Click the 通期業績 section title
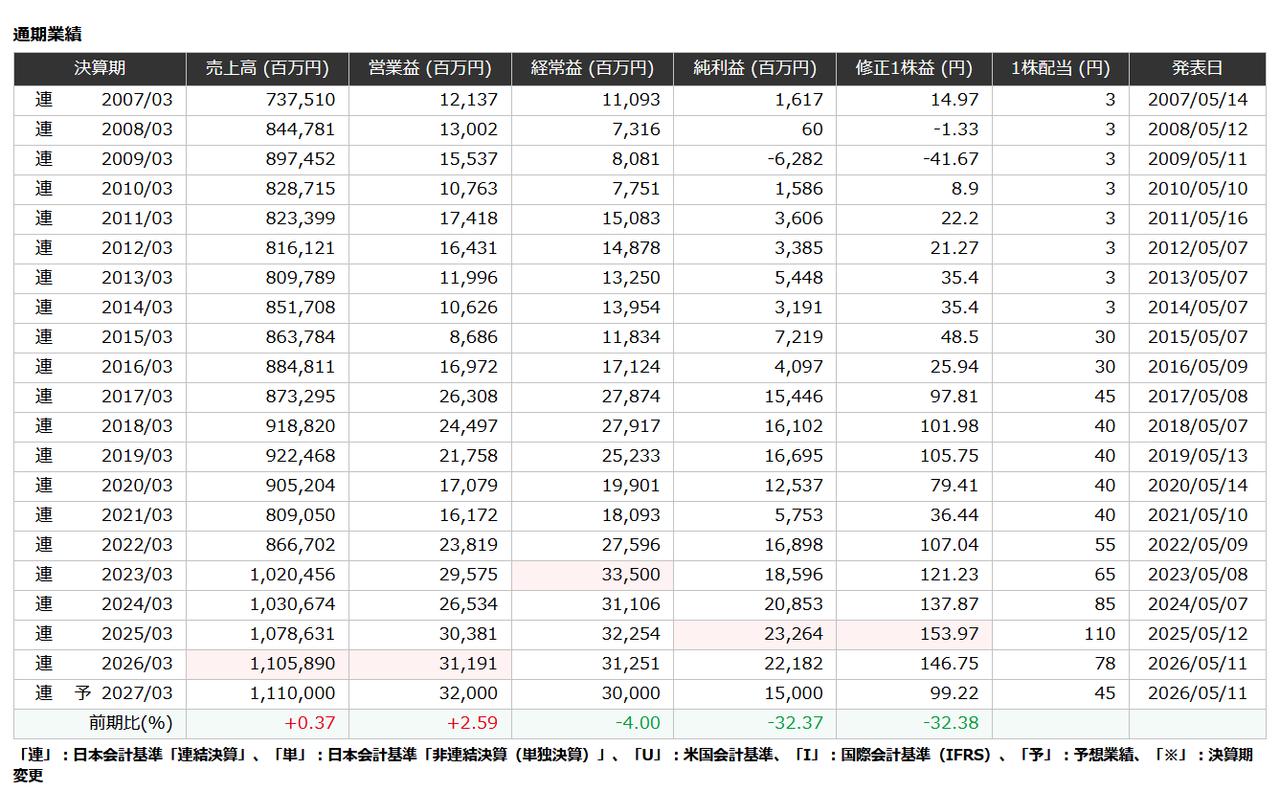1280x797 pixels. click(47, 34)
